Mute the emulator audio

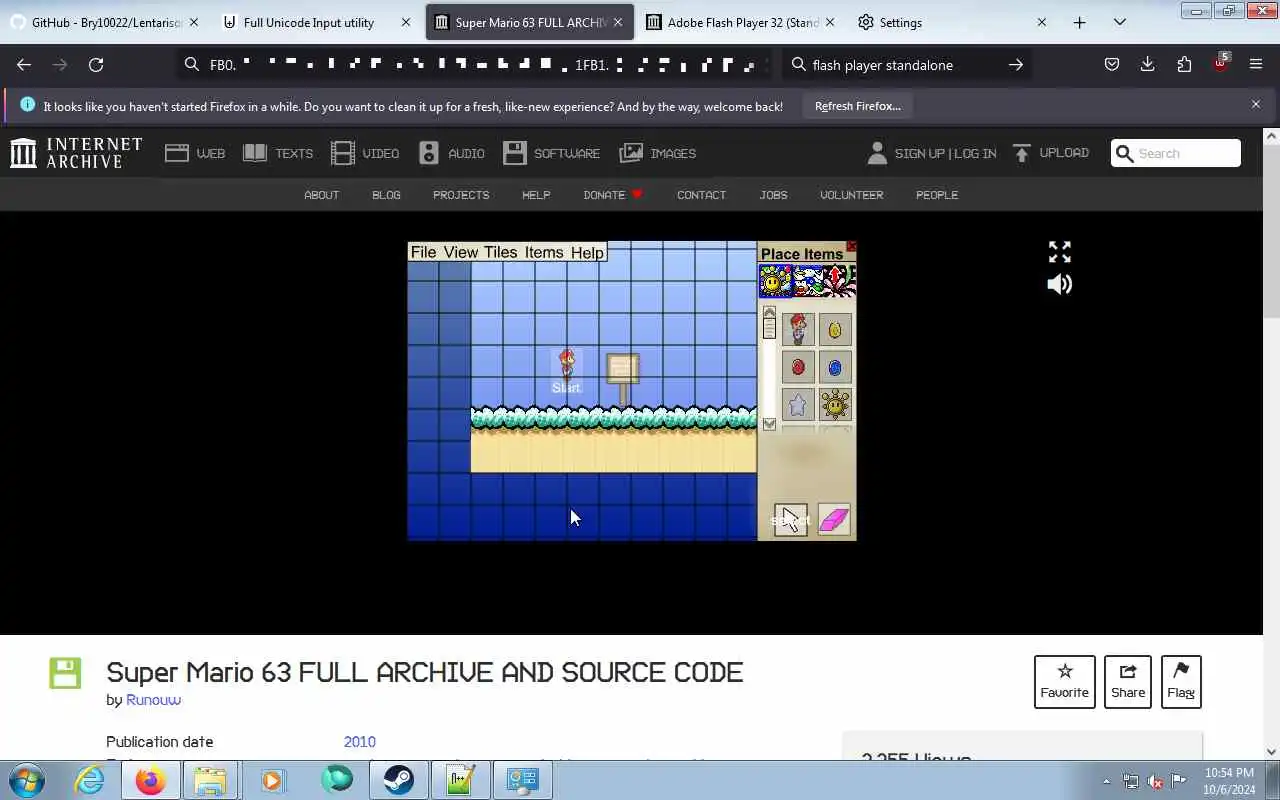click(x=1059, y=285)
